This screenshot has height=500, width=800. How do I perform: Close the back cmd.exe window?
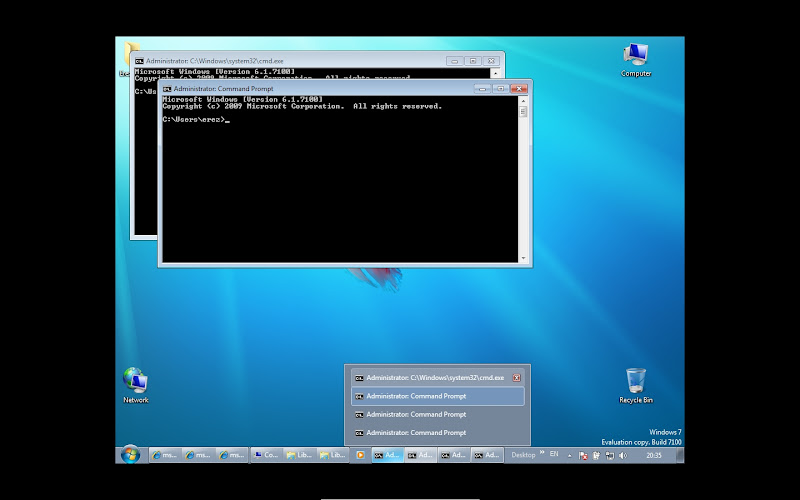point(491,61)
